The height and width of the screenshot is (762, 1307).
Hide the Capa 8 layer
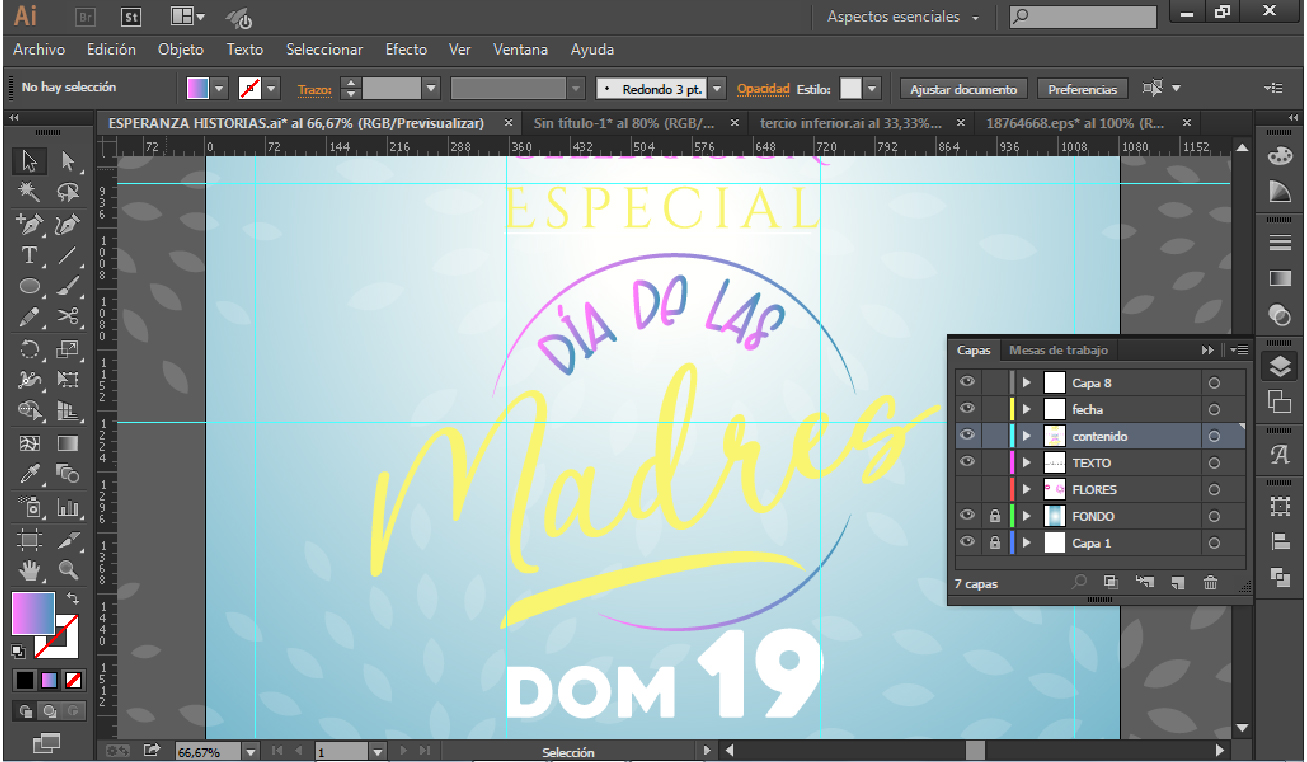tap(967, 382)
